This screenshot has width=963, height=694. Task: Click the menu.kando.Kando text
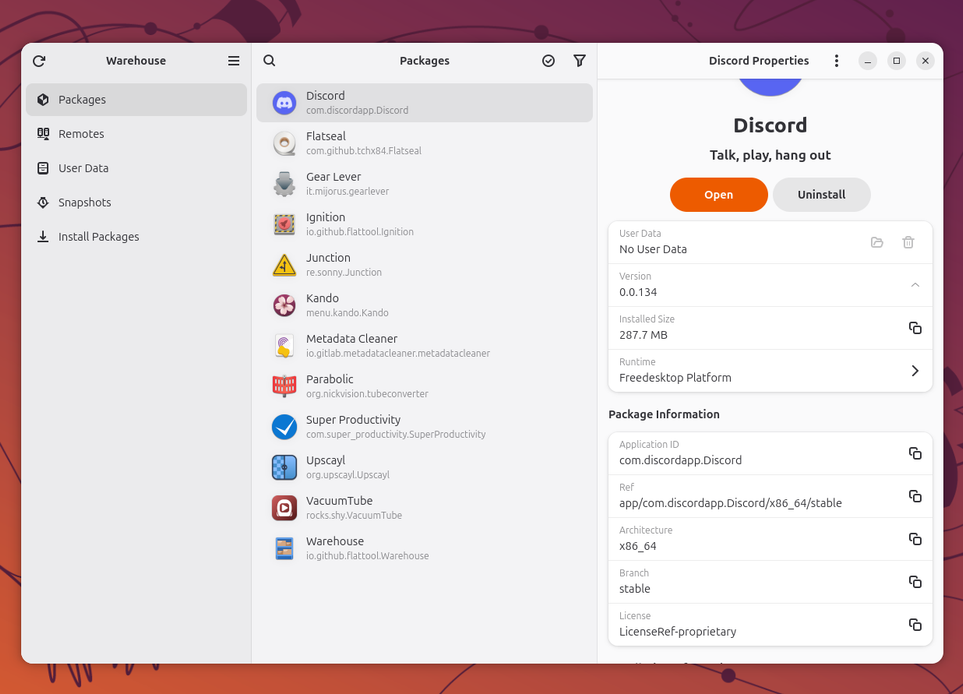348,313
